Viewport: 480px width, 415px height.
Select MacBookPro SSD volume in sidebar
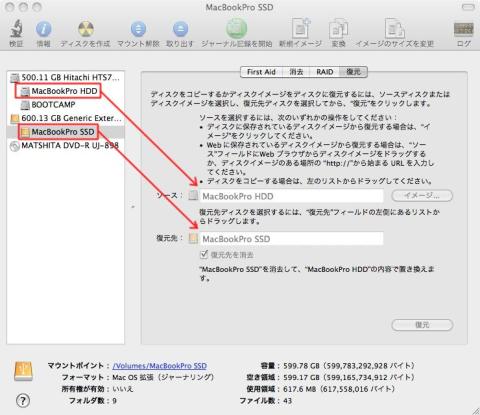point(58,132)
